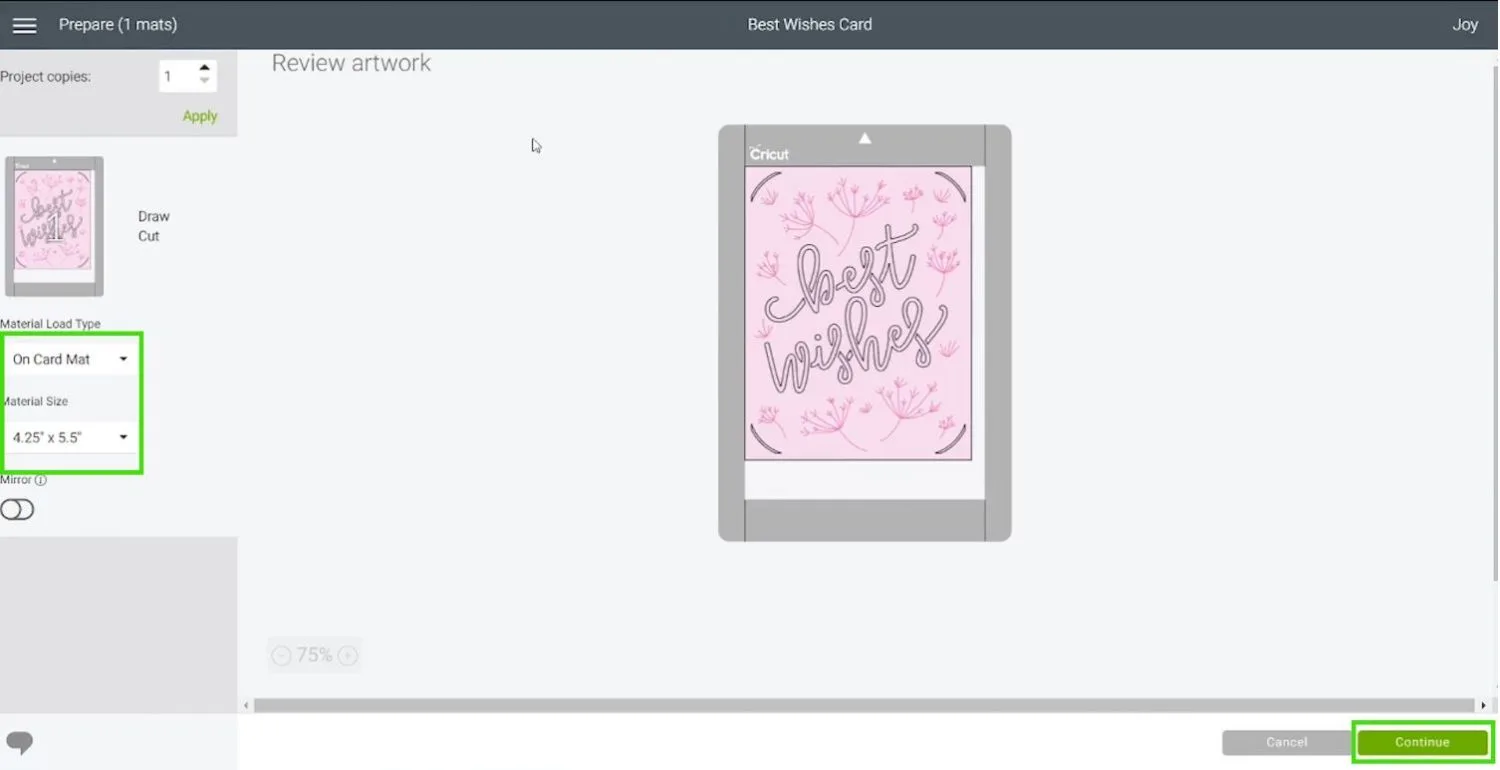This screenshot has height=770, width=1500.
Task: Click the Cancel button
Action: (1286, 742)
